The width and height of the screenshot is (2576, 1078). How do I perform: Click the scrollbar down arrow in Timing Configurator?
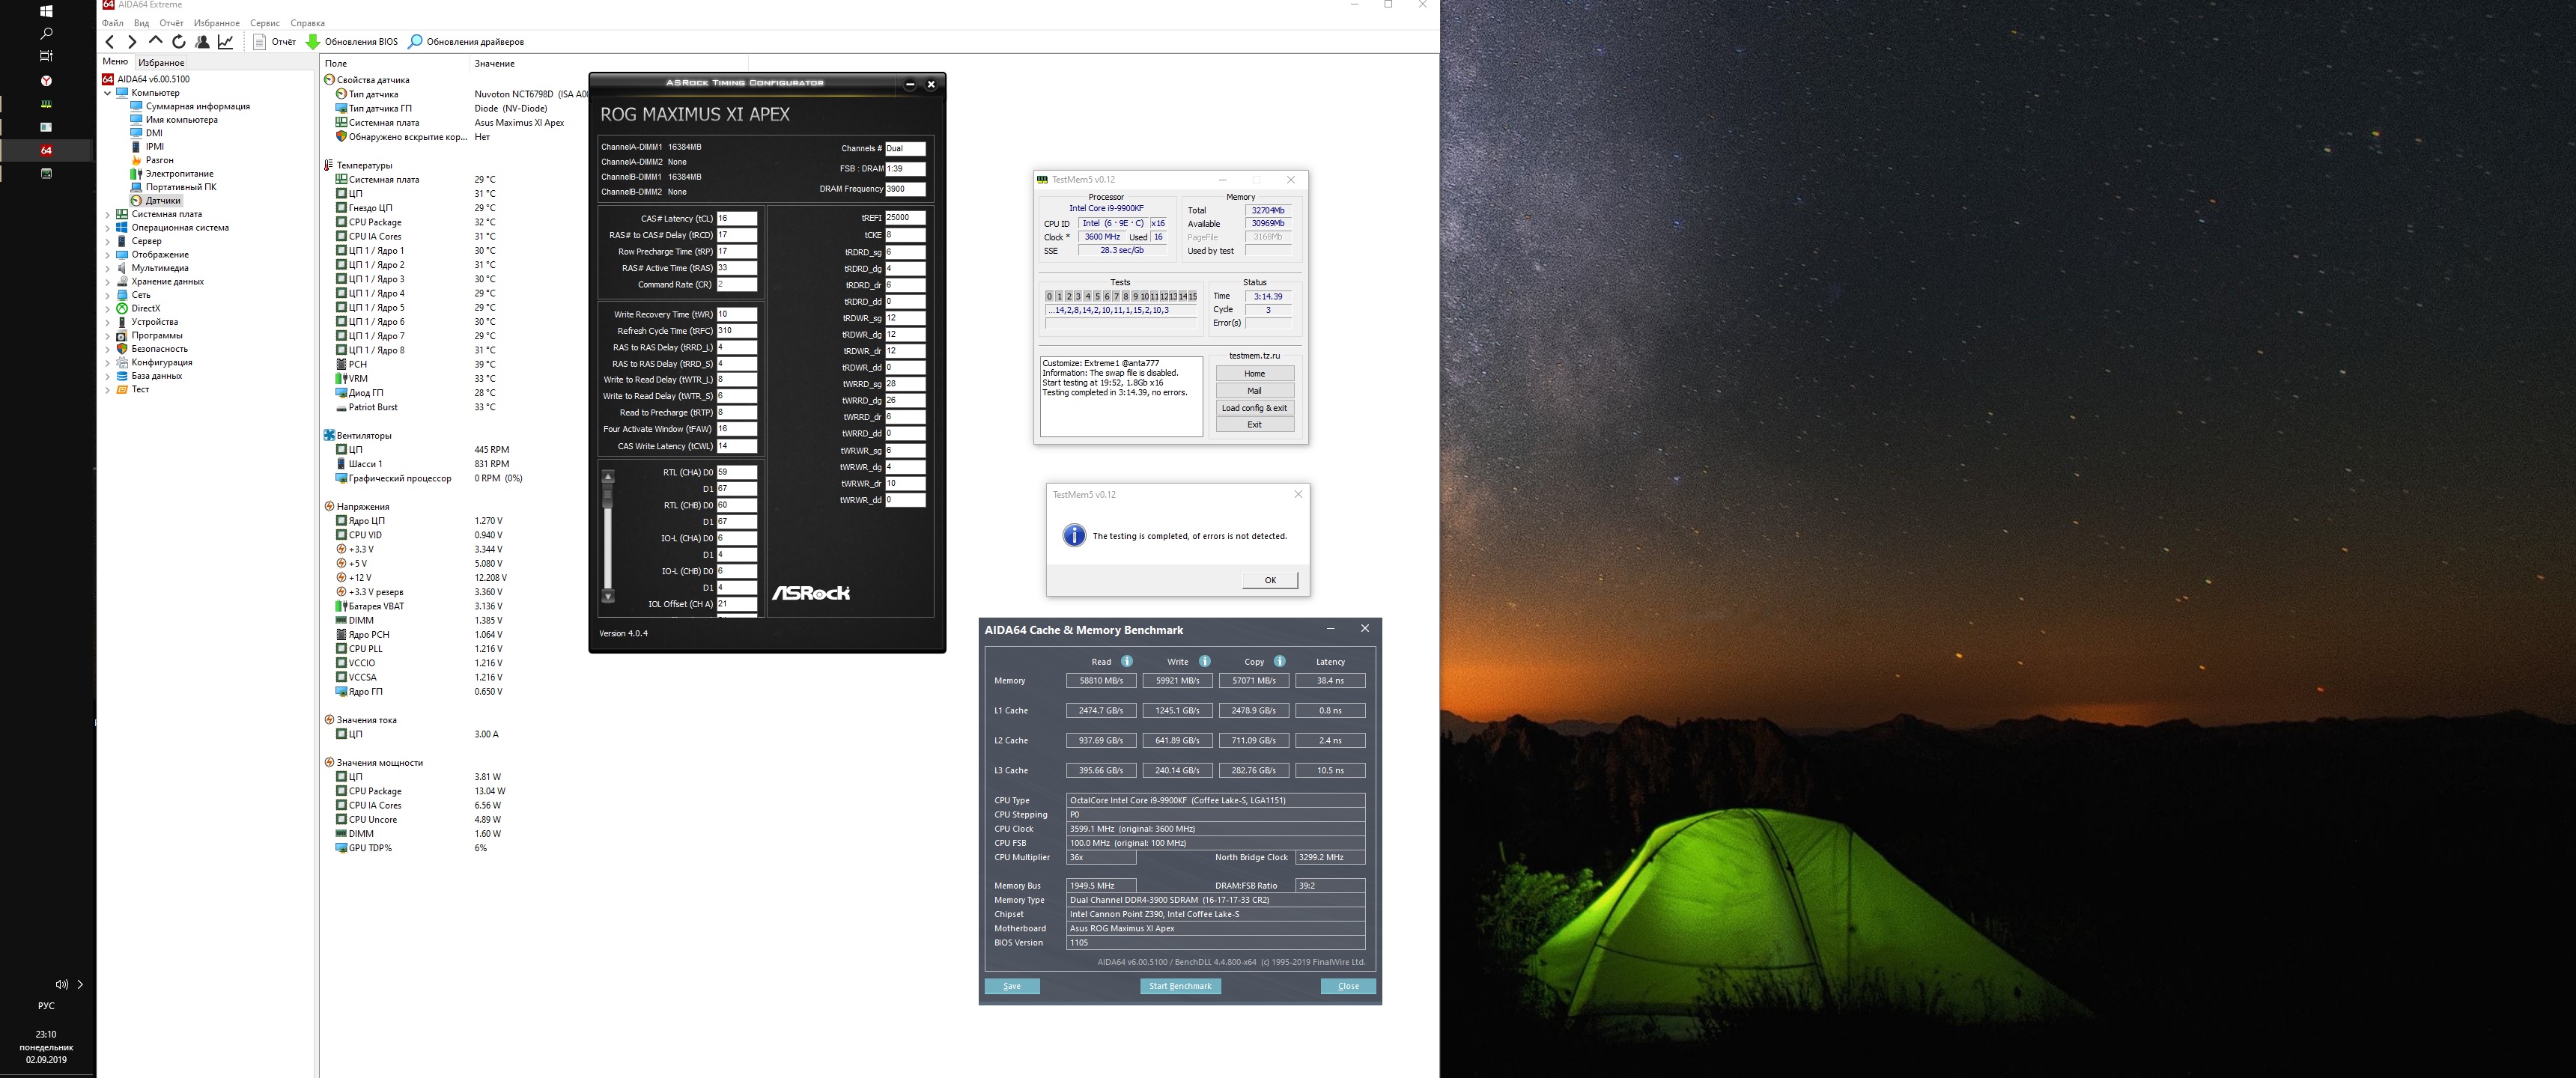coord(608,597)
